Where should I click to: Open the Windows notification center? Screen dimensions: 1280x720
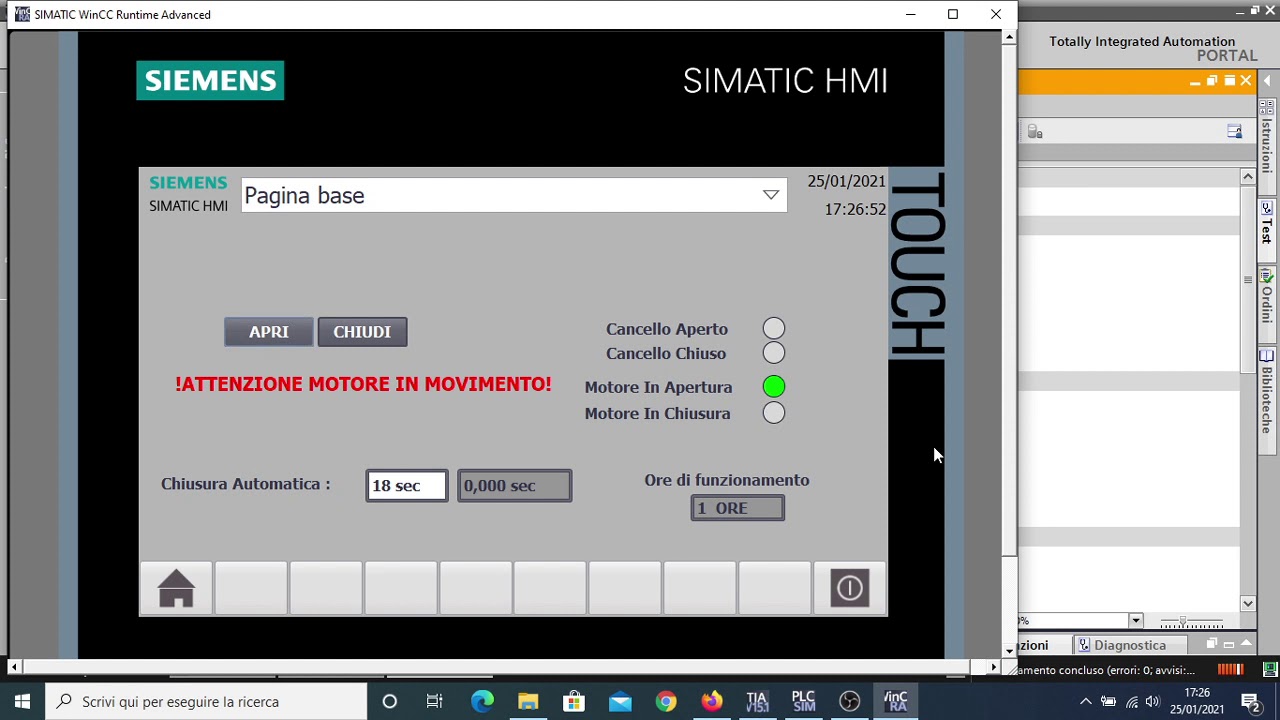click(x=1250, y=702)
